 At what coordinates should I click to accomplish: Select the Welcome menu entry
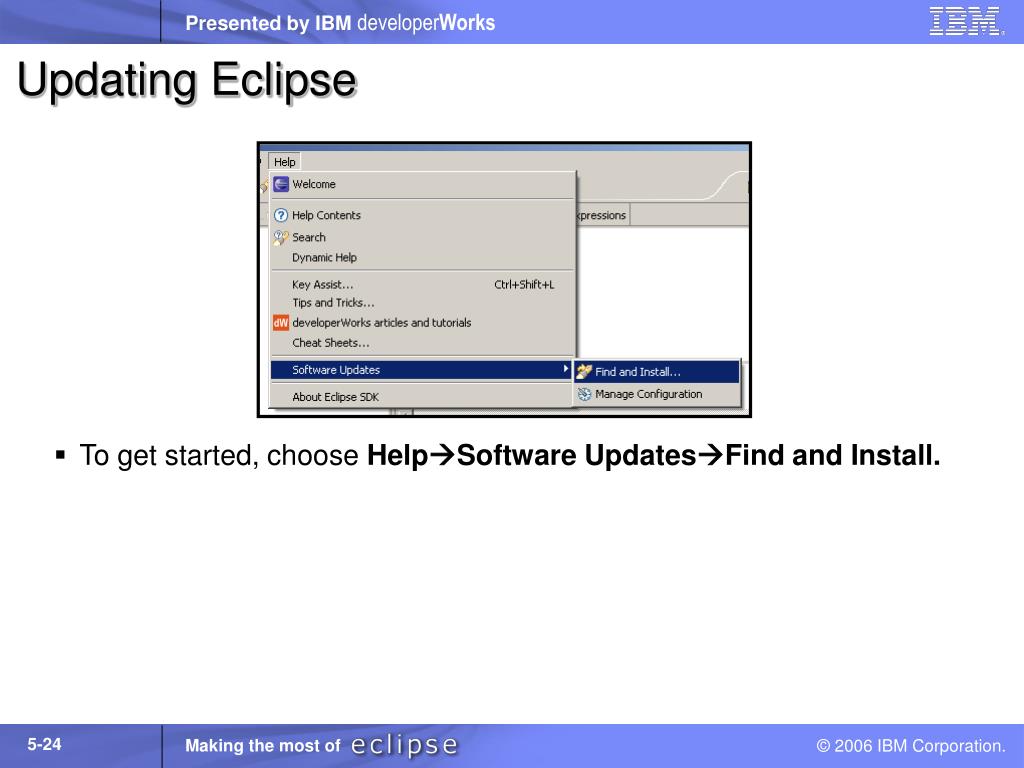tap(422, 184)
